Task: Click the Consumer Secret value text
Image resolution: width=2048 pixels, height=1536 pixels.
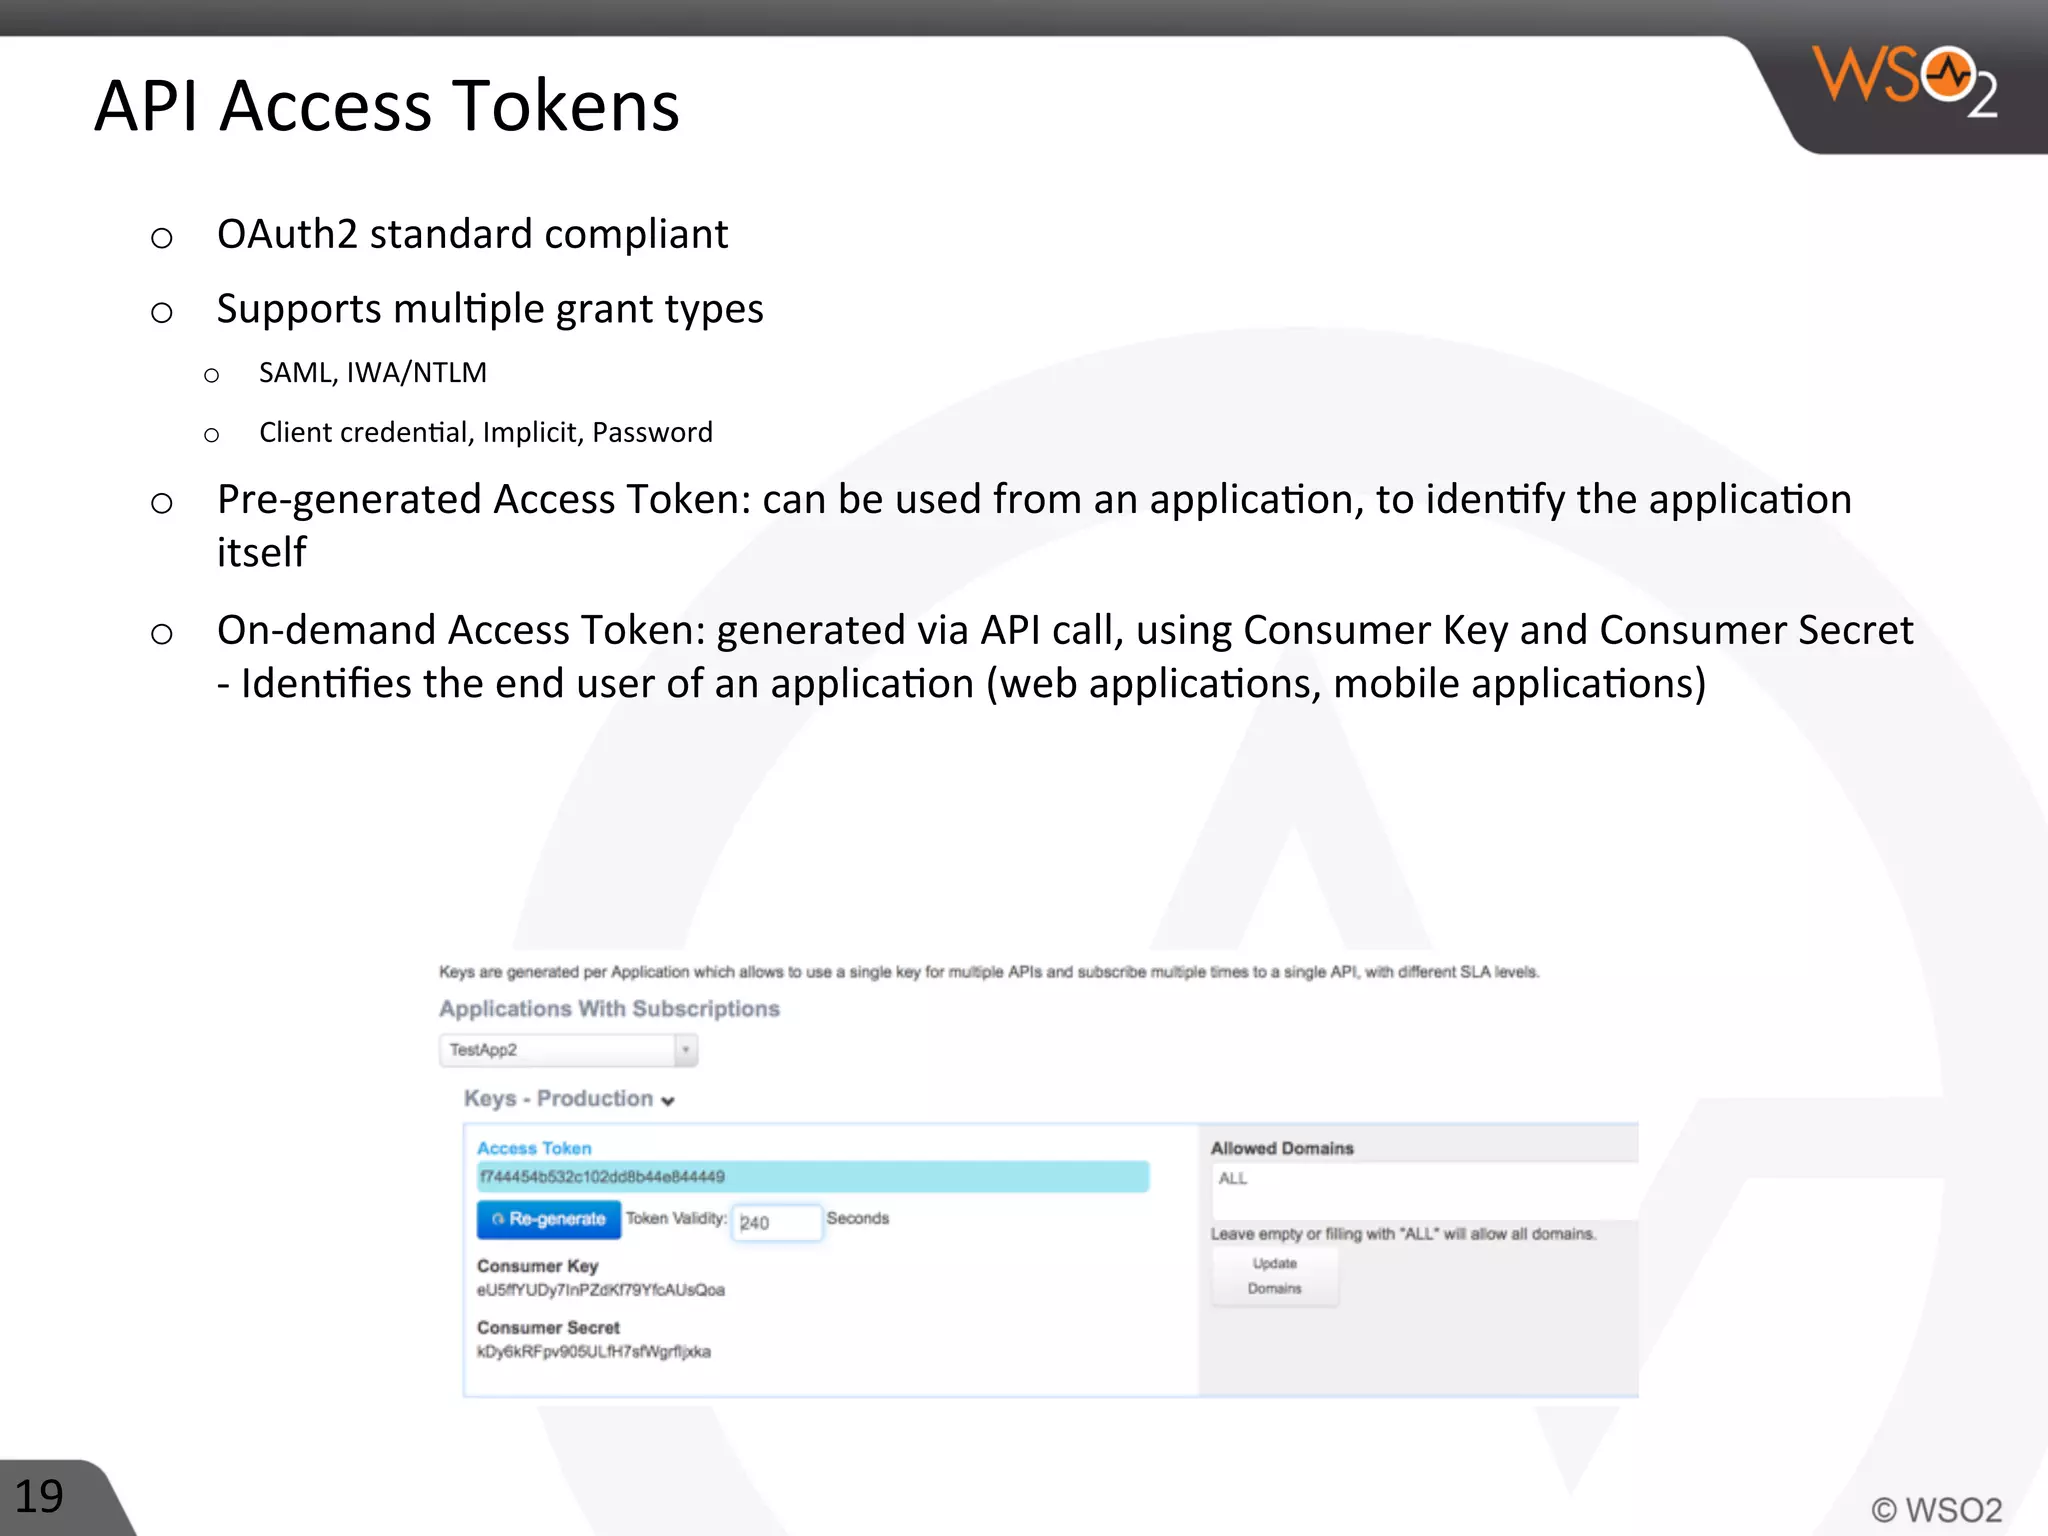Action: coord(594,1352)
